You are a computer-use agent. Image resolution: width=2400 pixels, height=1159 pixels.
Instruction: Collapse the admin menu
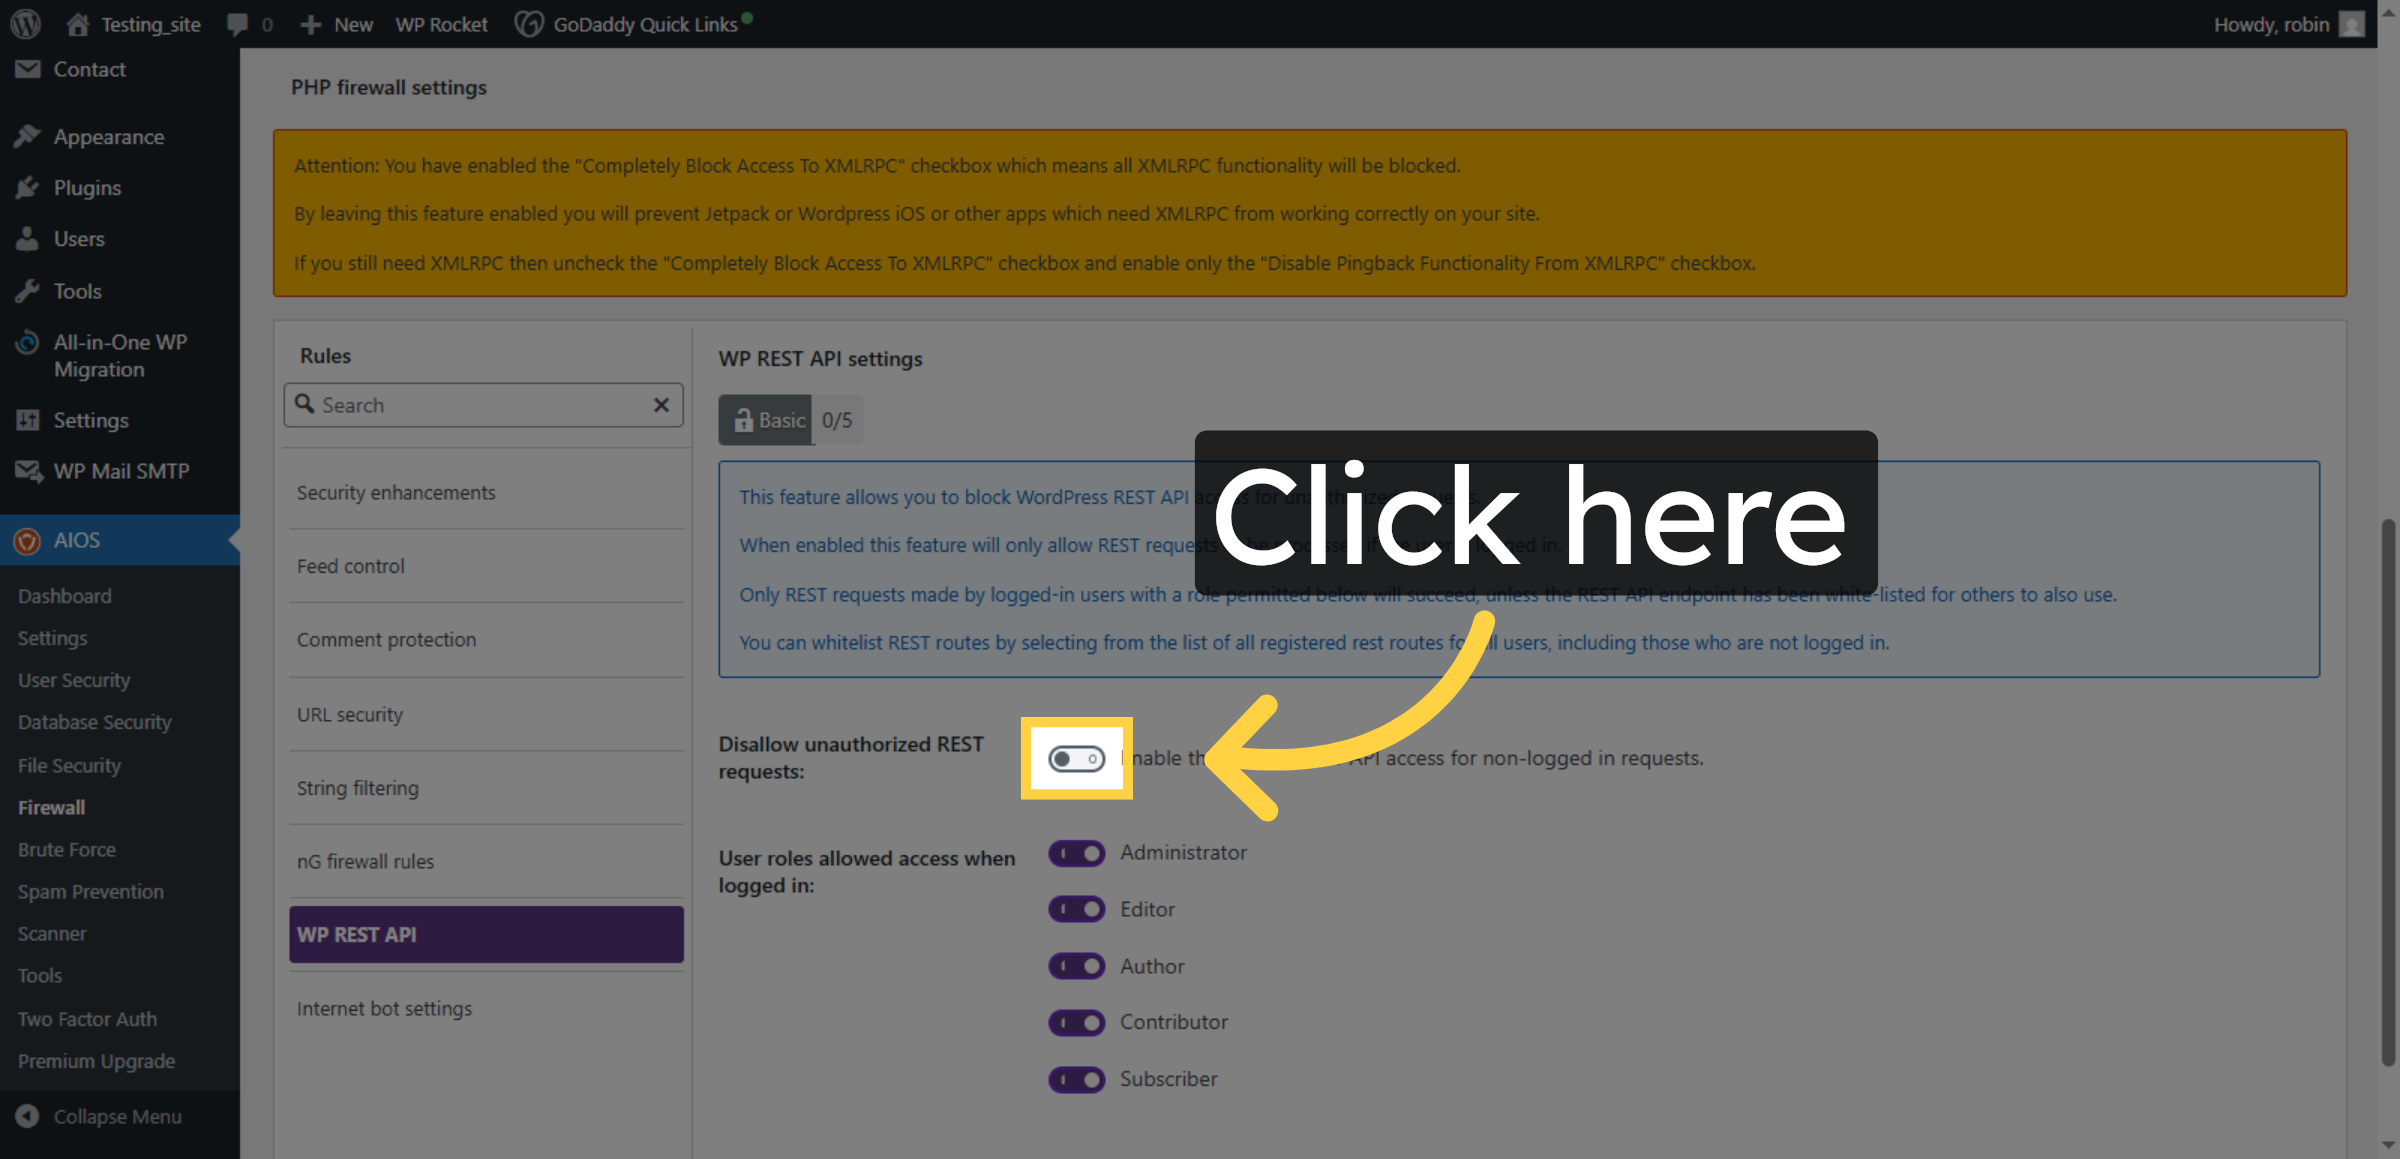coord(100,1116)
